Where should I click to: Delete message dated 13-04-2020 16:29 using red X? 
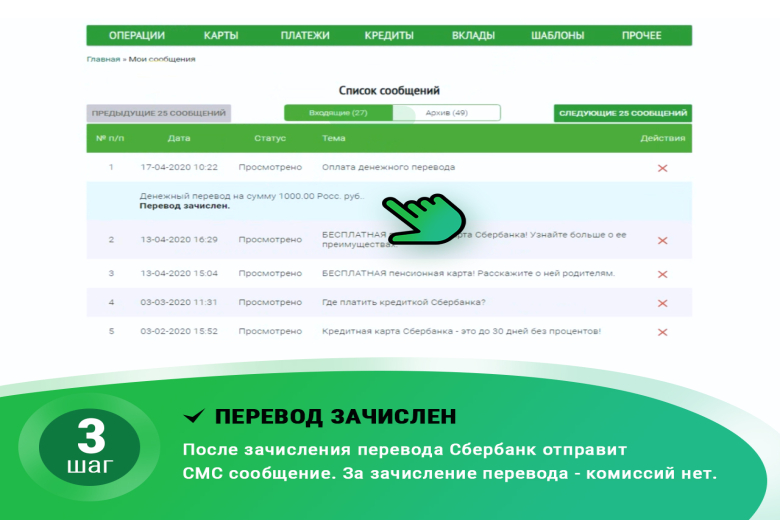[662, 240]
